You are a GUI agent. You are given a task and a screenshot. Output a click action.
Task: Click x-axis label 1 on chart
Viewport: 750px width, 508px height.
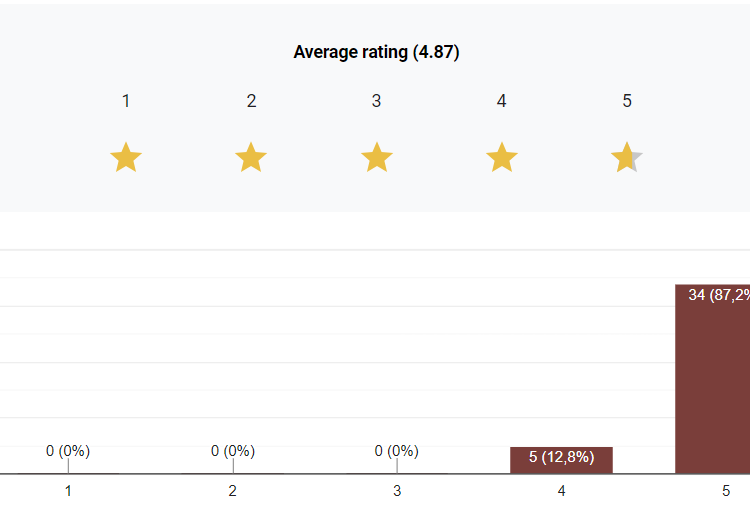click(68, 491)
